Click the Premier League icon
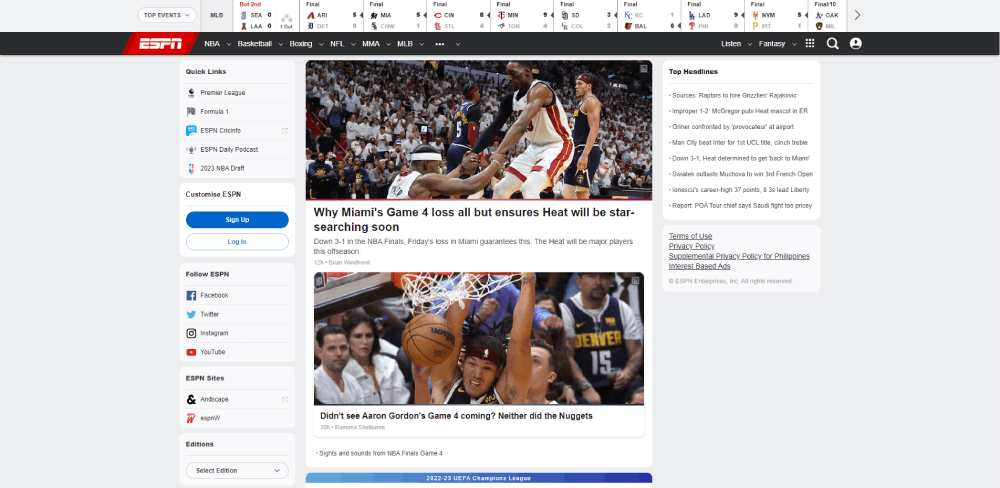Image resolution: width=1000 pixels, height=488 pixels. (191, 92)
